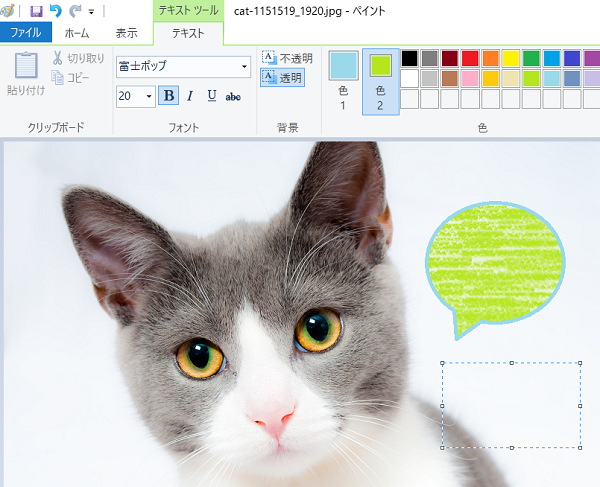Toggle Underline formatting

point(212,96)
